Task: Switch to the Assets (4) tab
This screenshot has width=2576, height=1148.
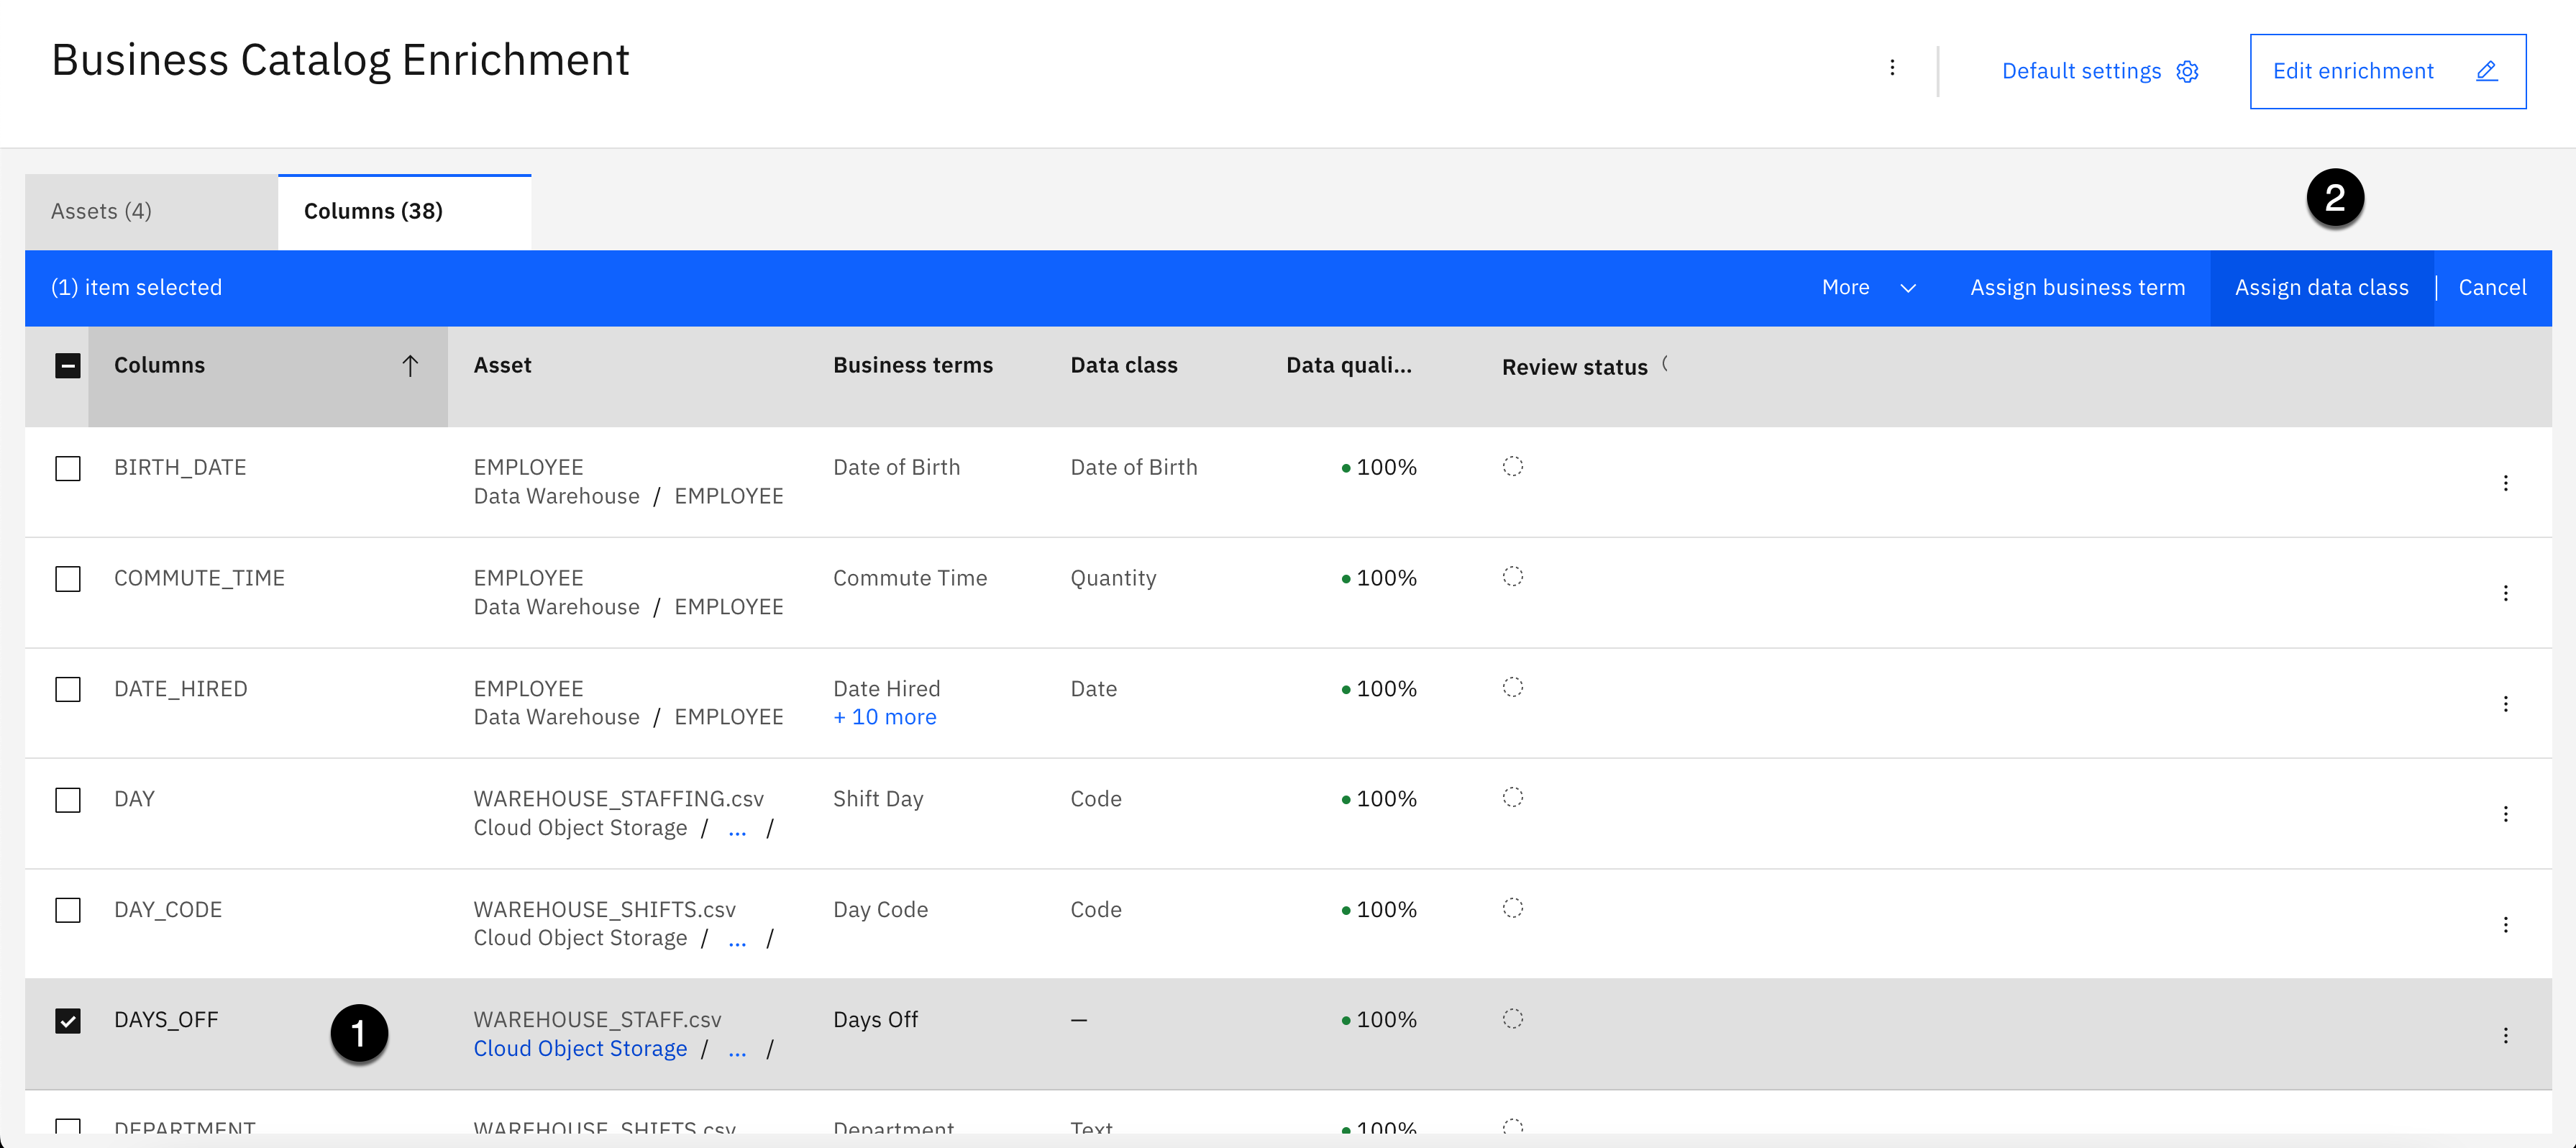Action: pyautogui.click(x=101, y=211)
